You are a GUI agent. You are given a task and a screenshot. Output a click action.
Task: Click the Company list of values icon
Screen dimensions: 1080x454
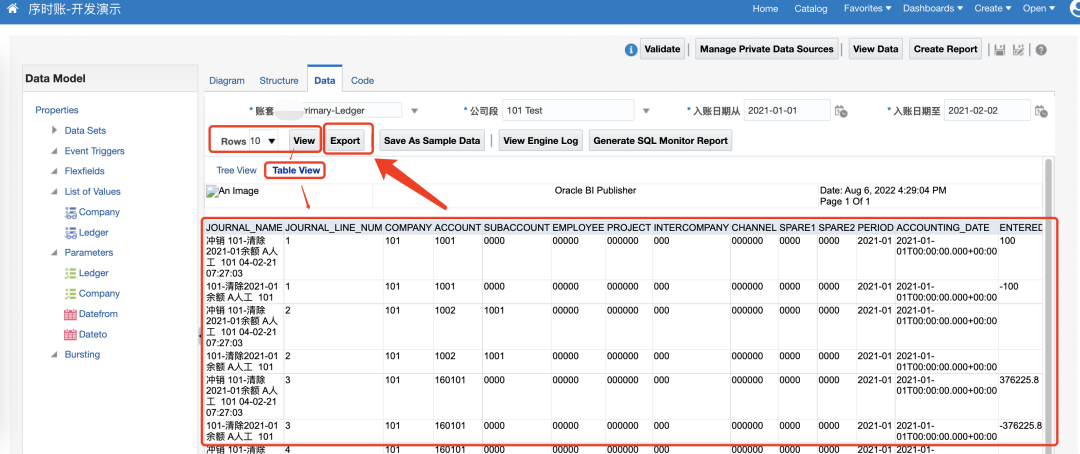click(x=70, y=212)
